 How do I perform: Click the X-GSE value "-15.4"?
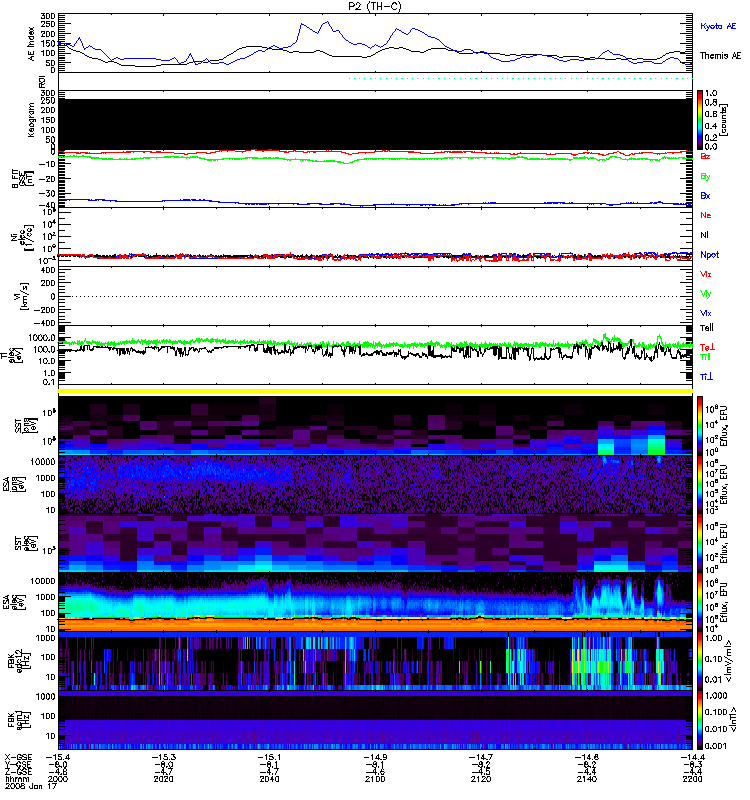pyautogui.click(x=58, y=757)
